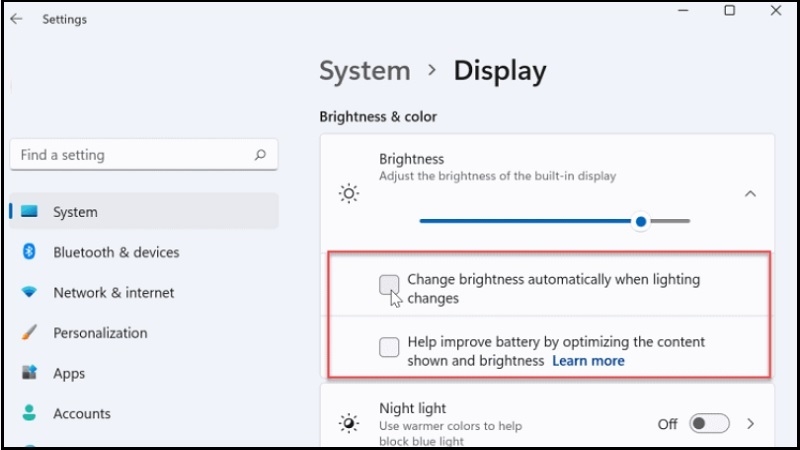Click the Bluetooth icon in sidebar
Viewport: 800px width, 450px height.
pyautogui.click(x=30, y=252)
